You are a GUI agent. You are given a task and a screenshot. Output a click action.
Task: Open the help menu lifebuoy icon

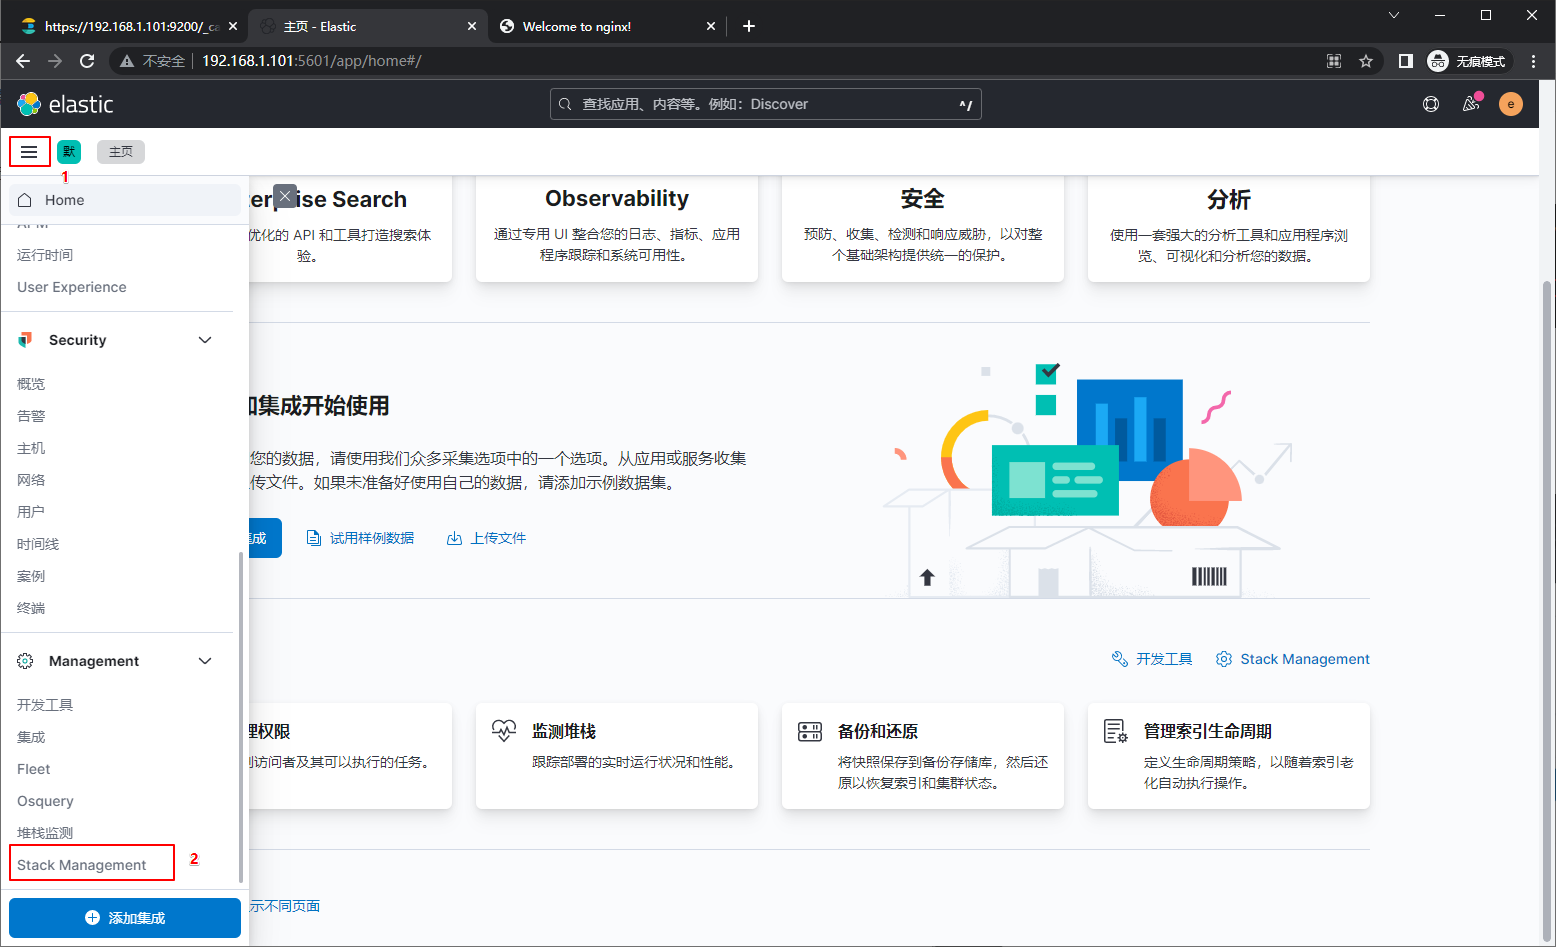1431,104
